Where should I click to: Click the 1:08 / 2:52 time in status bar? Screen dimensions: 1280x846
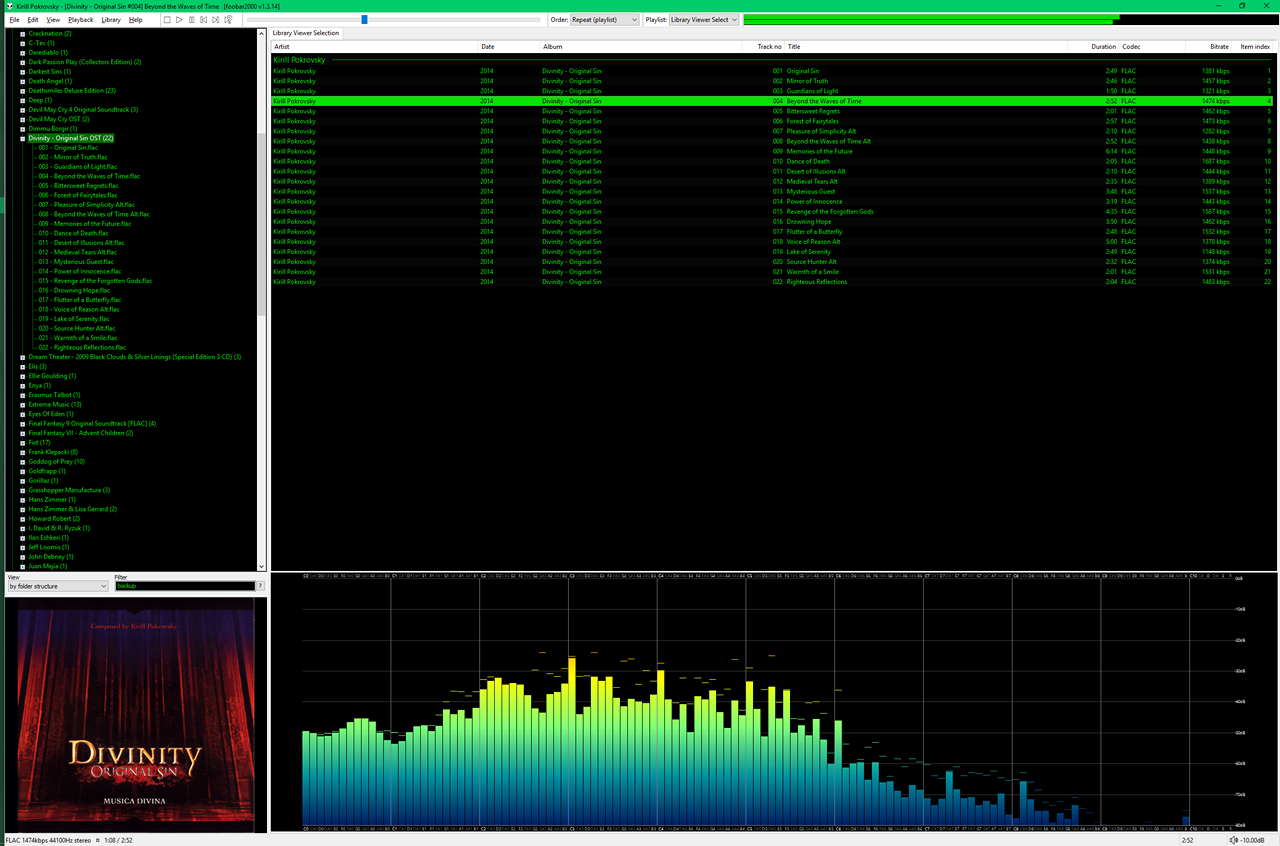point(118,840)
